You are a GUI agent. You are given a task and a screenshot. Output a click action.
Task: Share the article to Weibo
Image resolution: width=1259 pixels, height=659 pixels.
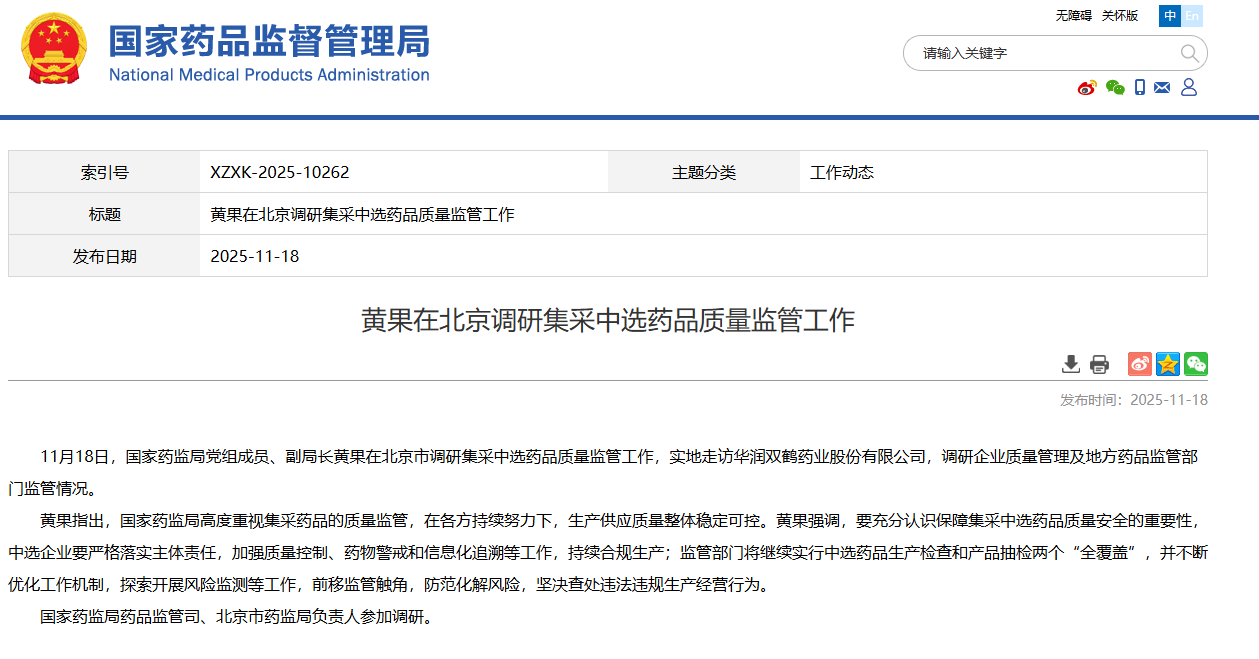1139,364
